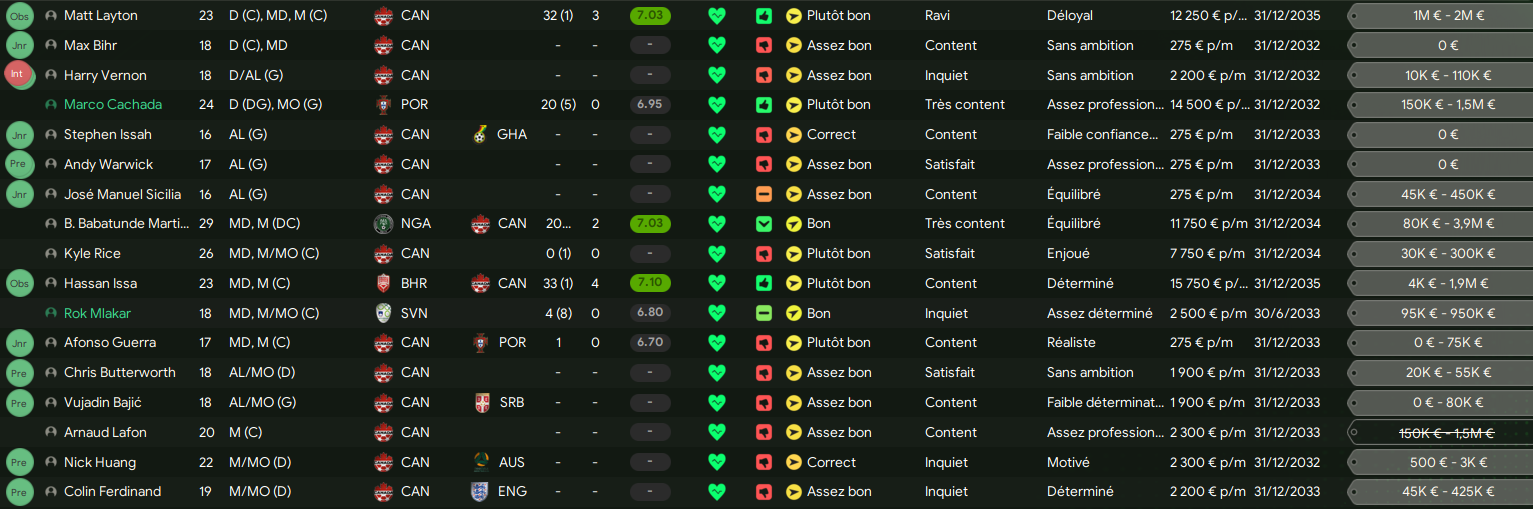1533x509 pixels.
Task: Open Rok Mlakar's player profile
Action: tap(97, 313)
